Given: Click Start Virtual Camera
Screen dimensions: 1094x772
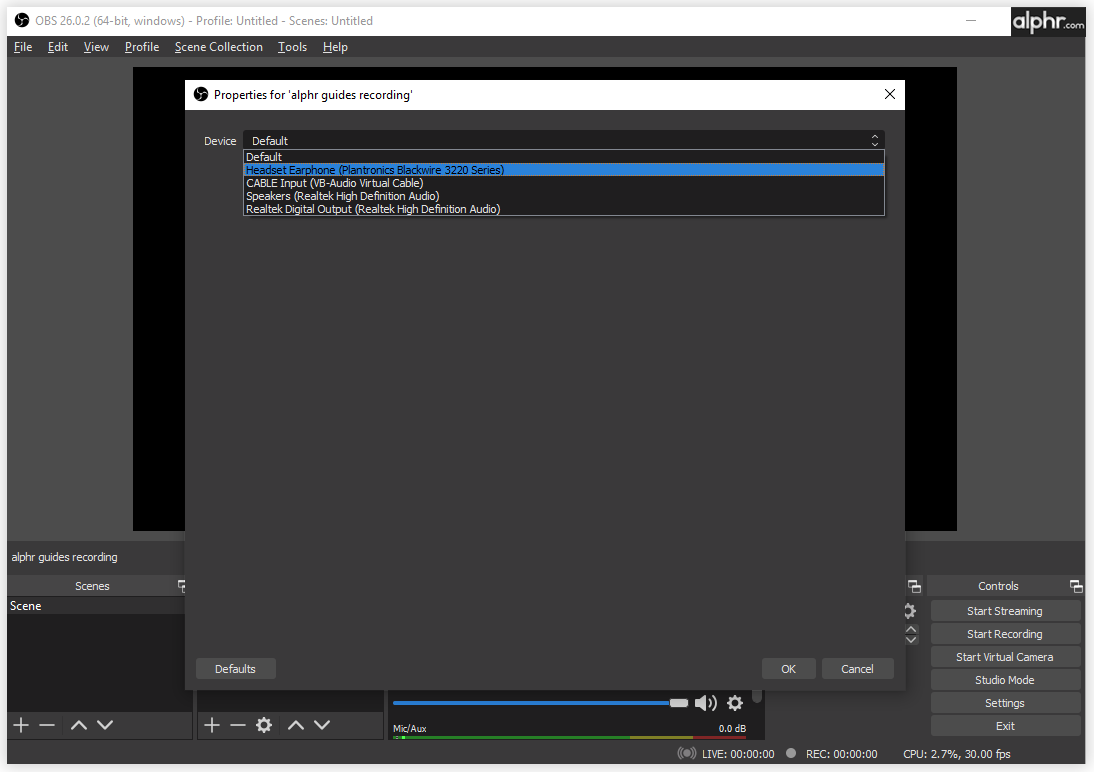Looking at the screenshot, I should [1005, 657].
